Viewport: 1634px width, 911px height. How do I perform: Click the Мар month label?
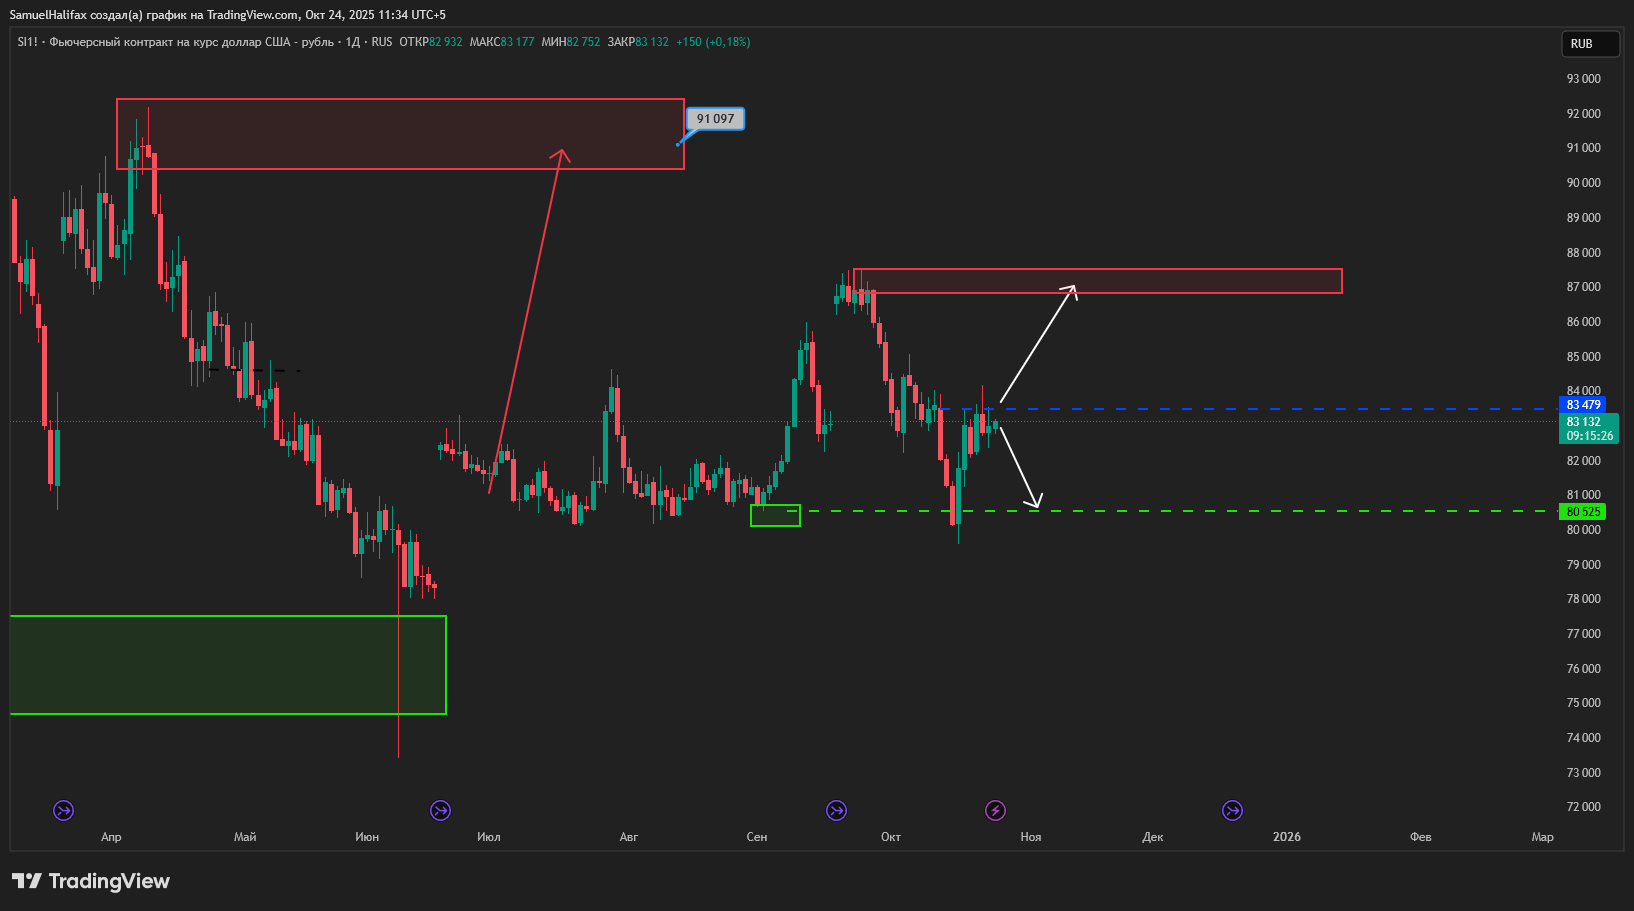(1543, 837)
